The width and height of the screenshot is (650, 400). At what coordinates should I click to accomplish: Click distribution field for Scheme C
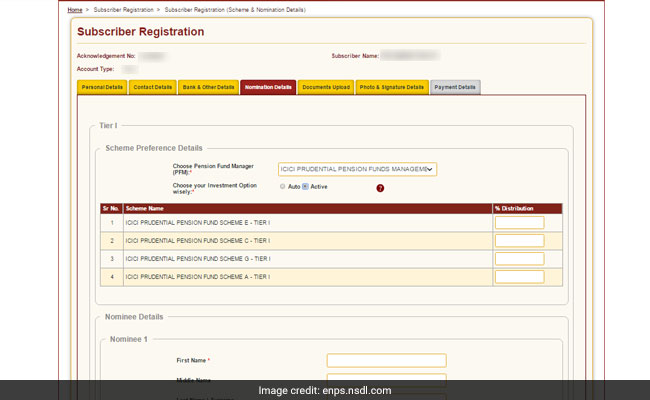519,241
